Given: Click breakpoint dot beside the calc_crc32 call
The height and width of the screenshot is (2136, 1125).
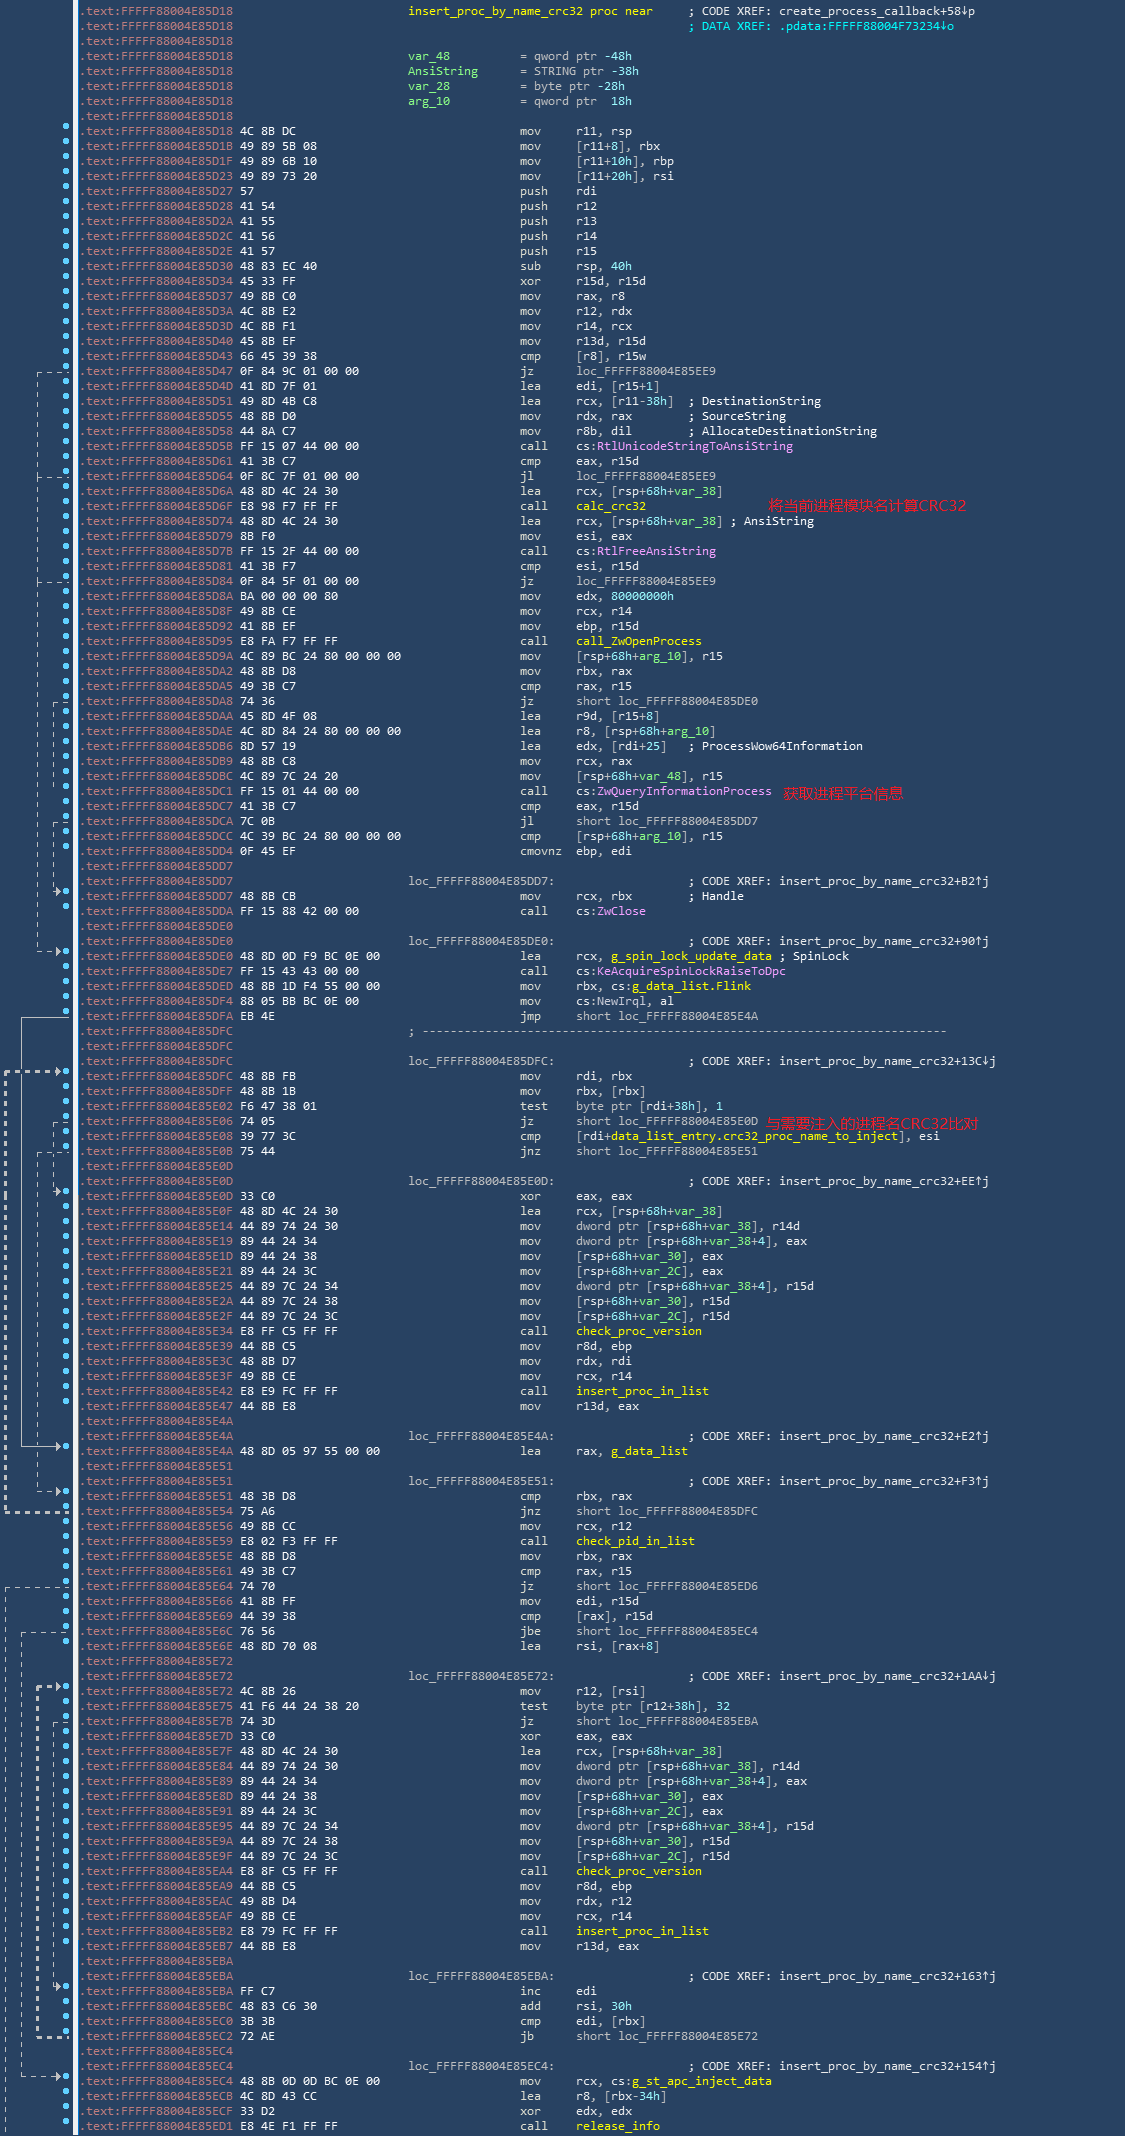Looking at the screenshot, I should coord(66,506).
